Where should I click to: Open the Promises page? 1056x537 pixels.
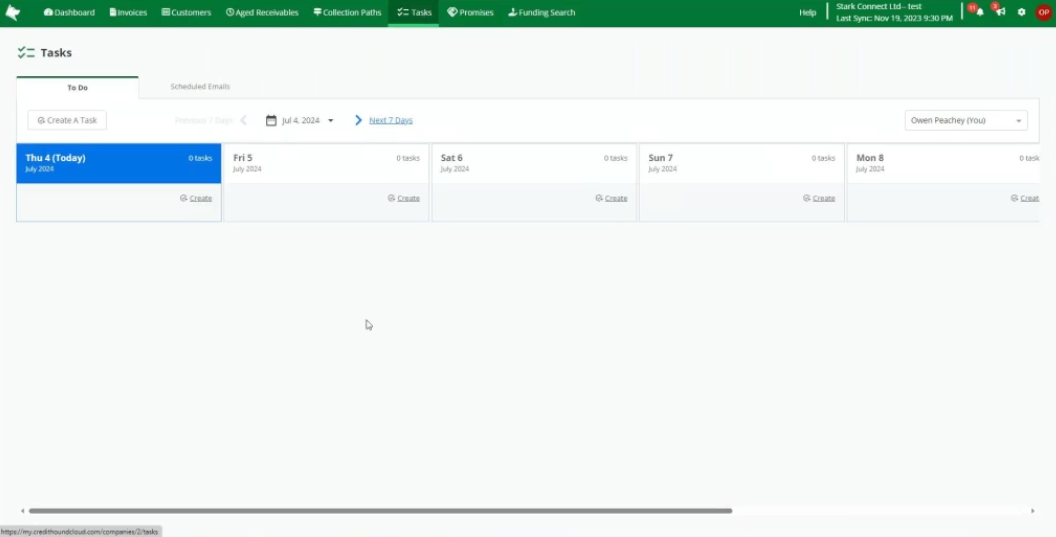pos(470,12)
